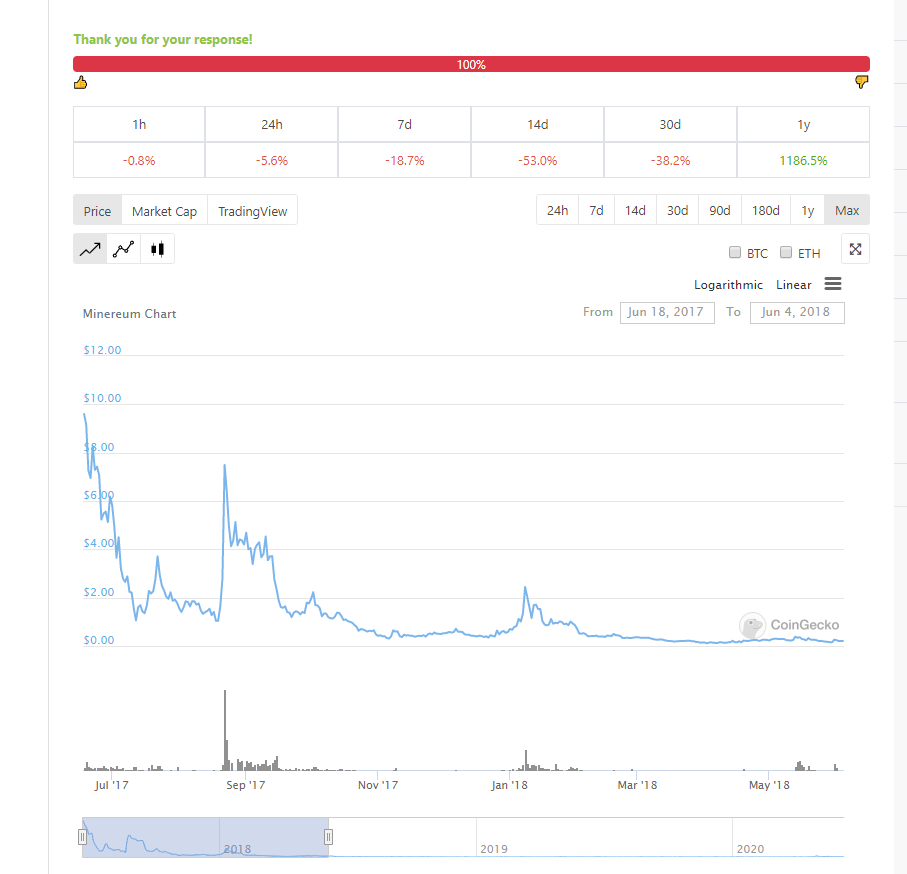Grab the right navigator range handle
Viewport: 907px width, 874px height.
pos(329,837)
